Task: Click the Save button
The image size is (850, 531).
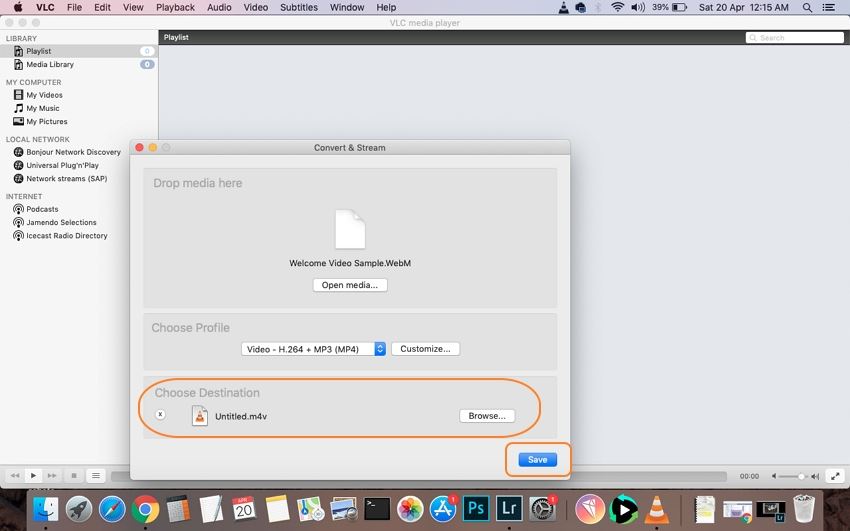Action: [x=537, y=459]
